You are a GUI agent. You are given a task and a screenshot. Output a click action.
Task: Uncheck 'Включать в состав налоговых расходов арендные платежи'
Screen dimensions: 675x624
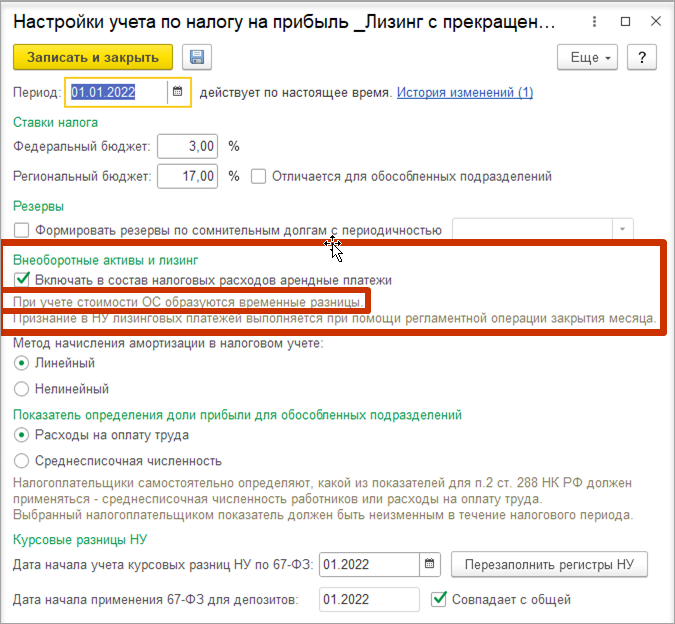pyautogui.click(x=21, y=280)
